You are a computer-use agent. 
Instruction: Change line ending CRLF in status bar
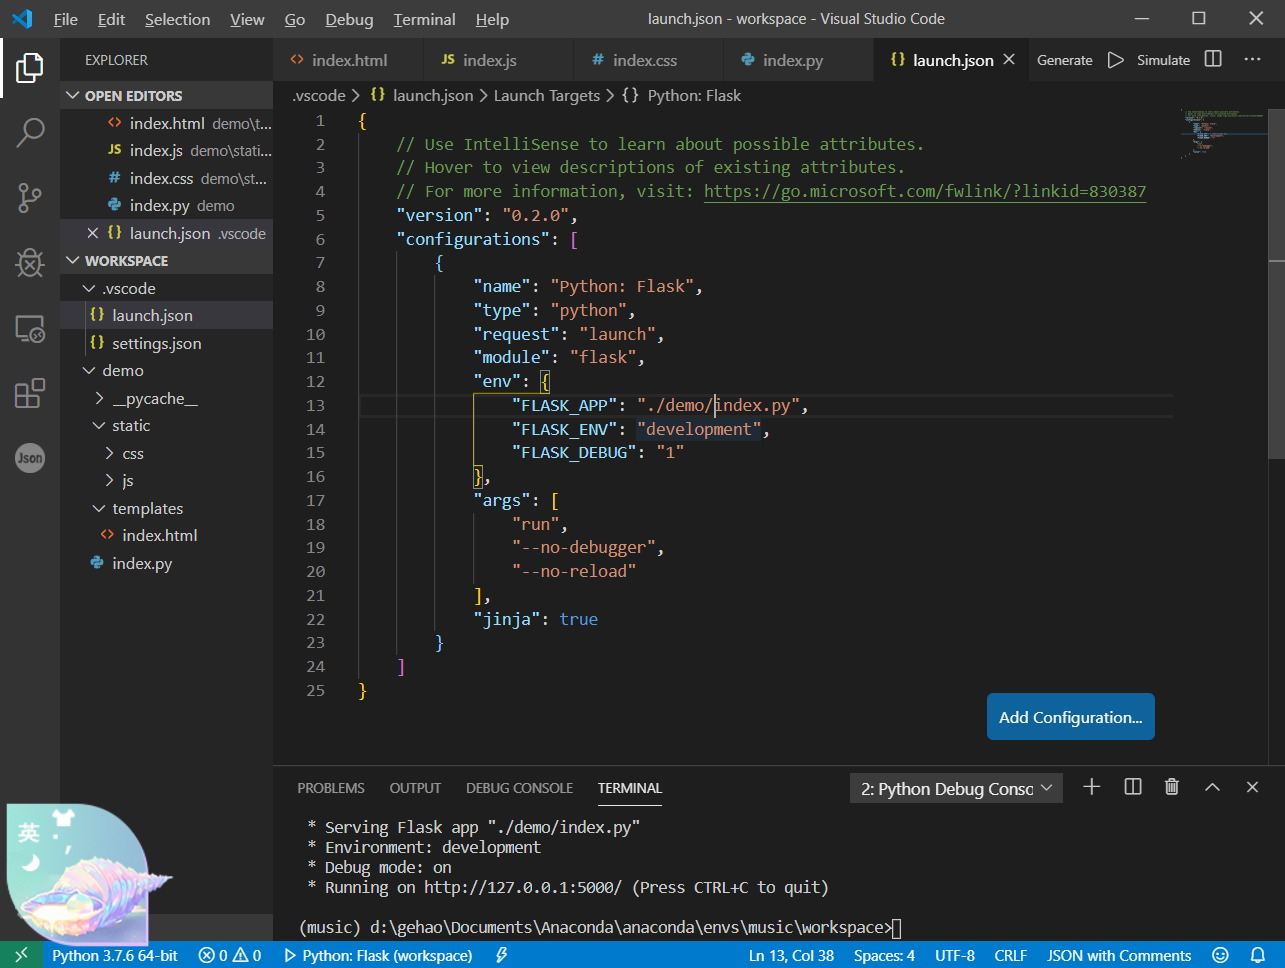1011,955
